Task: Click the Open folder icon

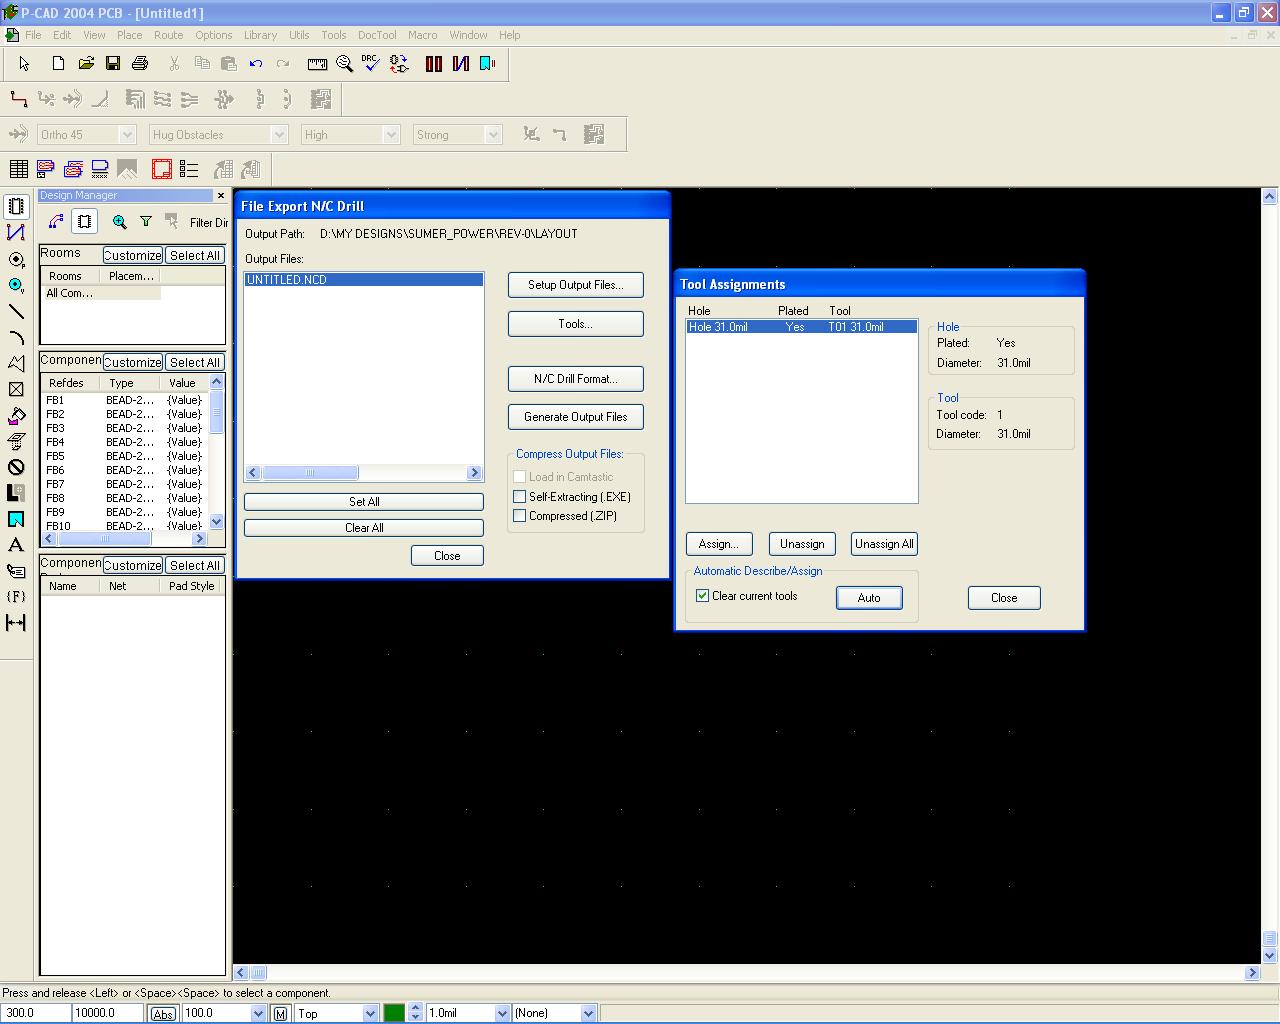Action: 86,63
